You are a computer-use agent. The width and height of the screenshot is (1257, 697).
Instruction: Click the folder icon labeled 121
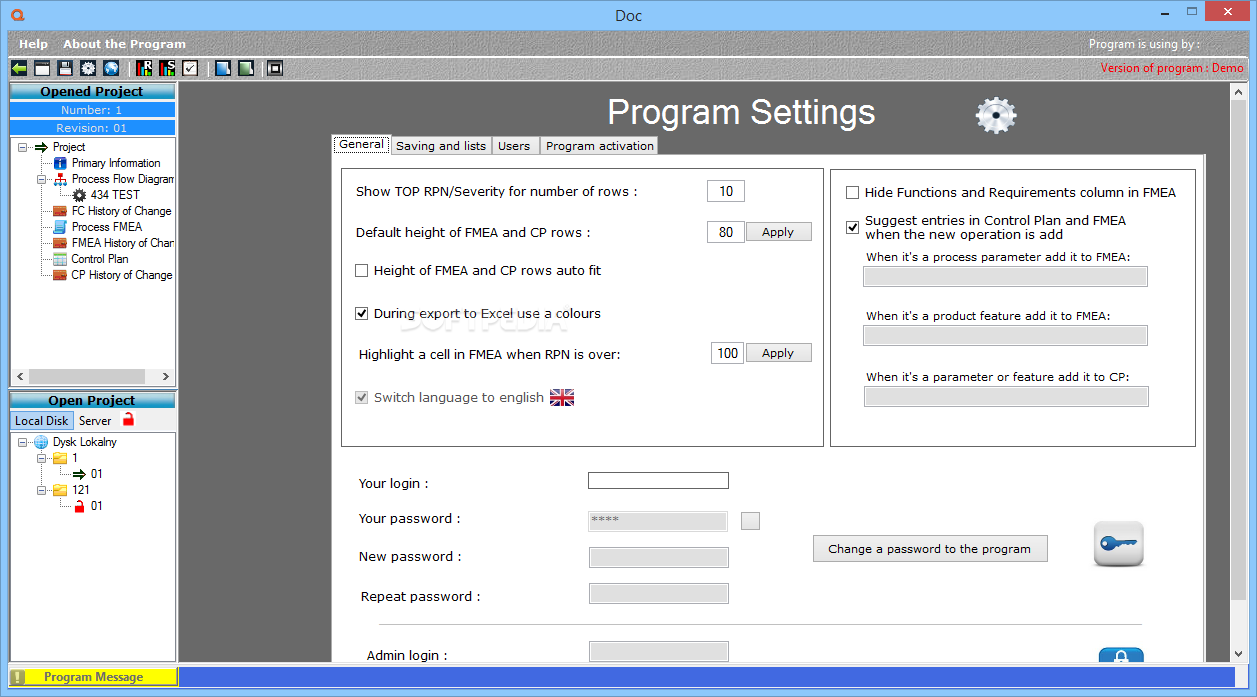click(x=60, y=490)
